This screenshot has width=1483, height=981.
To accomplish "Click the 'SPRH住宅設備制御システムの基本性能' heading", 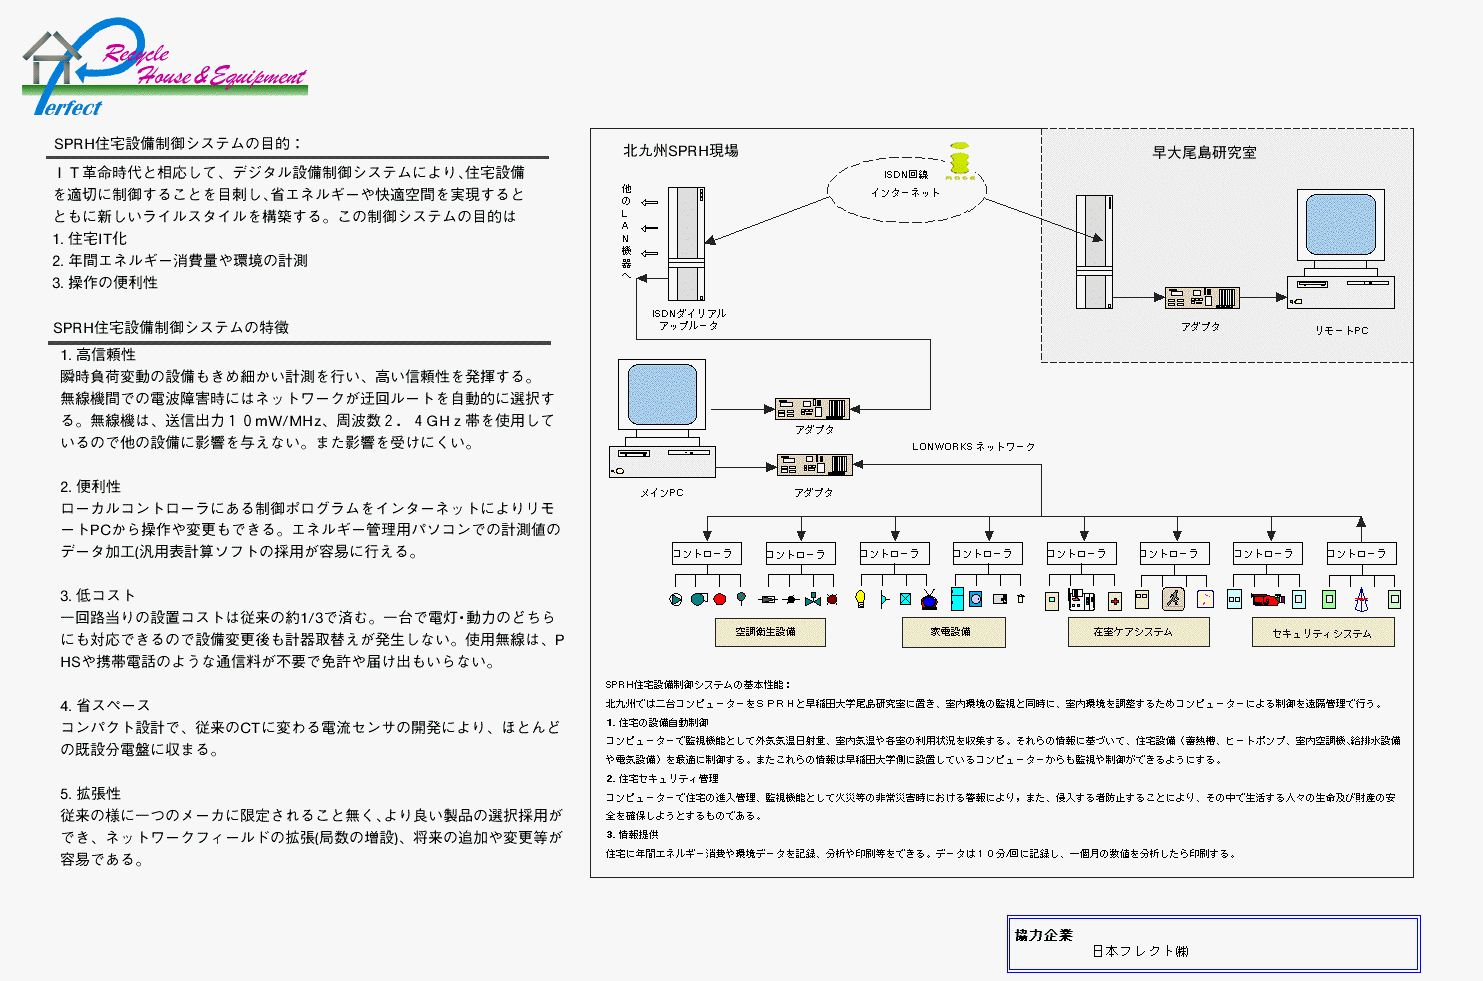I will (698, 685).
